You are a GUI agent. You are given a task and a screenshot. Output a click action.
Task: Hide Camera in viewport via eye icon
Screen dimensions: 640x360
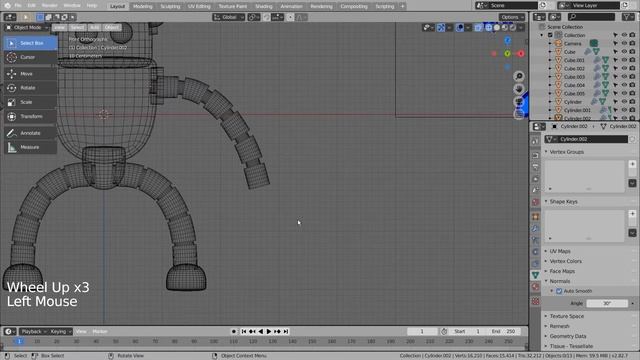(624, 43)
